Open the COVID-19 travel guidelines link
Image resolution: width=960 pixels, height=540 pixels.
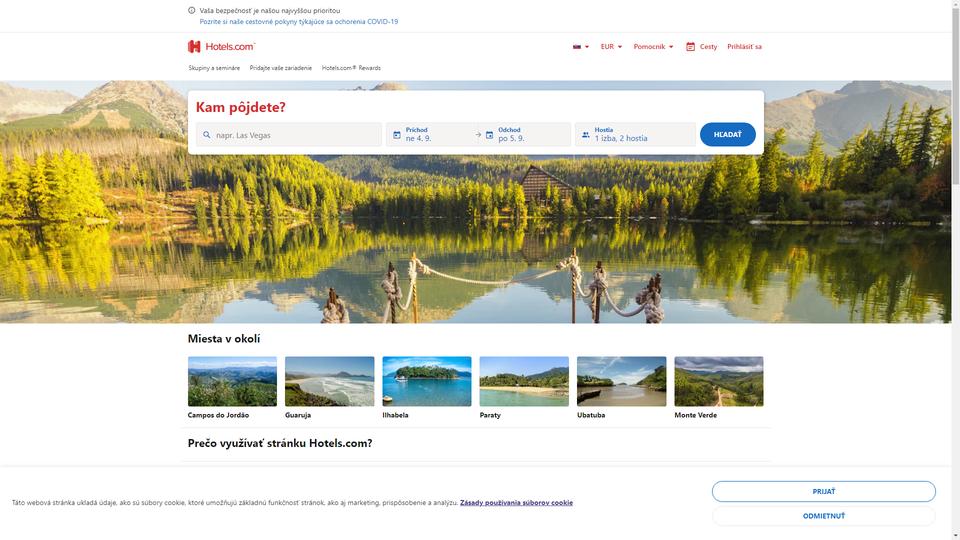point(299,21)
